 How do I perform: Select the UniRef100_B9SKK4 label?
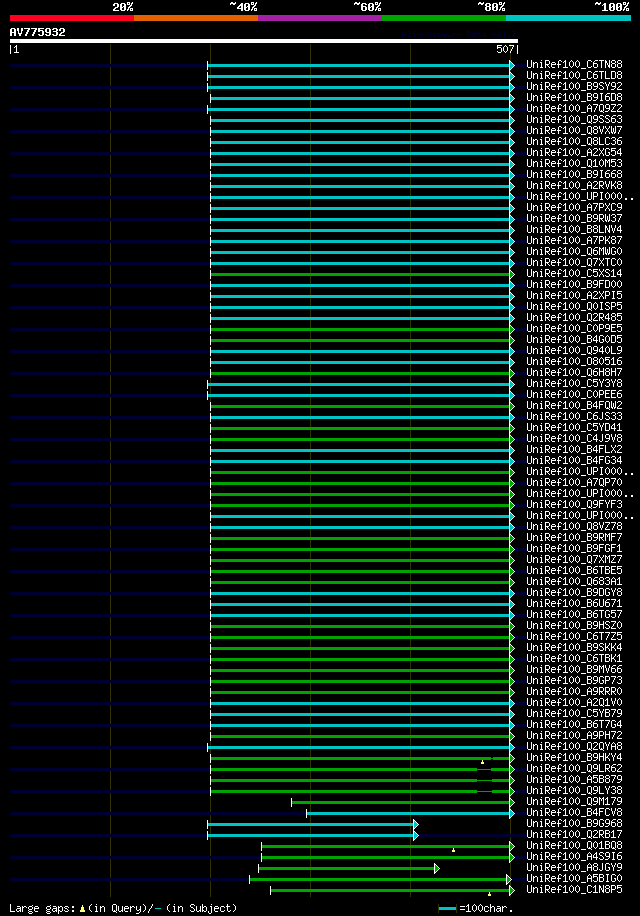(x=574, y=647)
